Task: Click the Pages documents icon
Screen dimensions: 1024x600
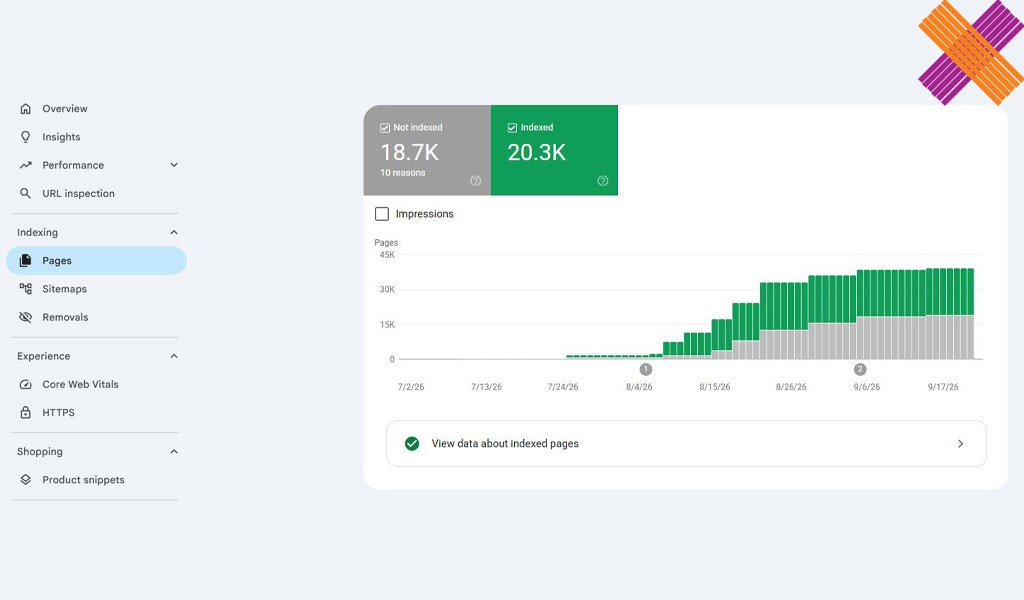Action: coord(25,261)
